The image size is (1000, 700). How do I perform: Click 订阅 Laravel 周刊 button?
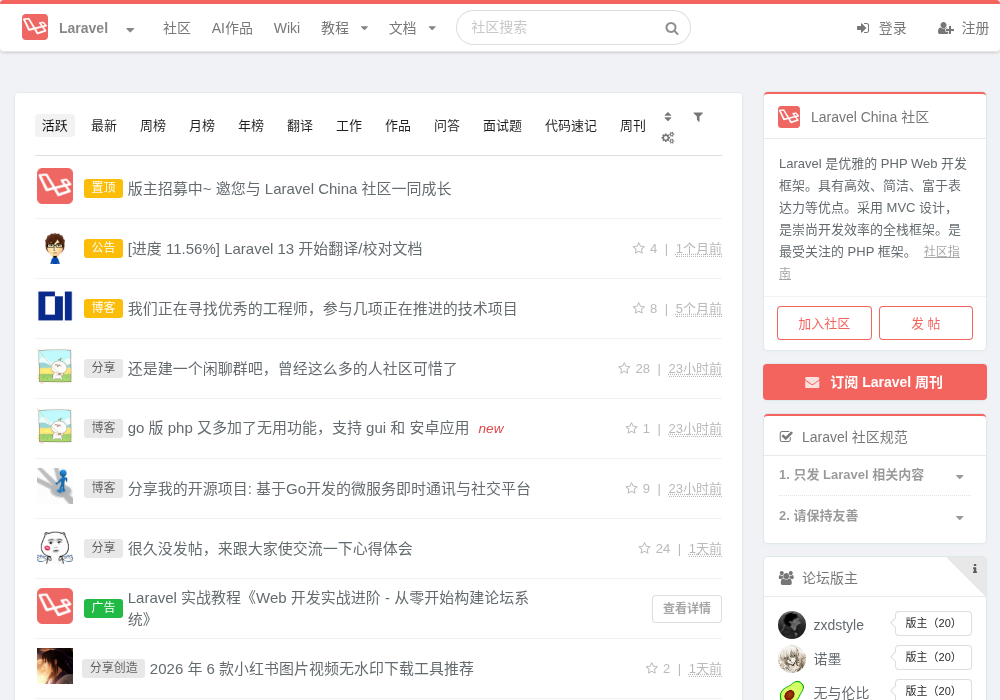pos(874,382)
